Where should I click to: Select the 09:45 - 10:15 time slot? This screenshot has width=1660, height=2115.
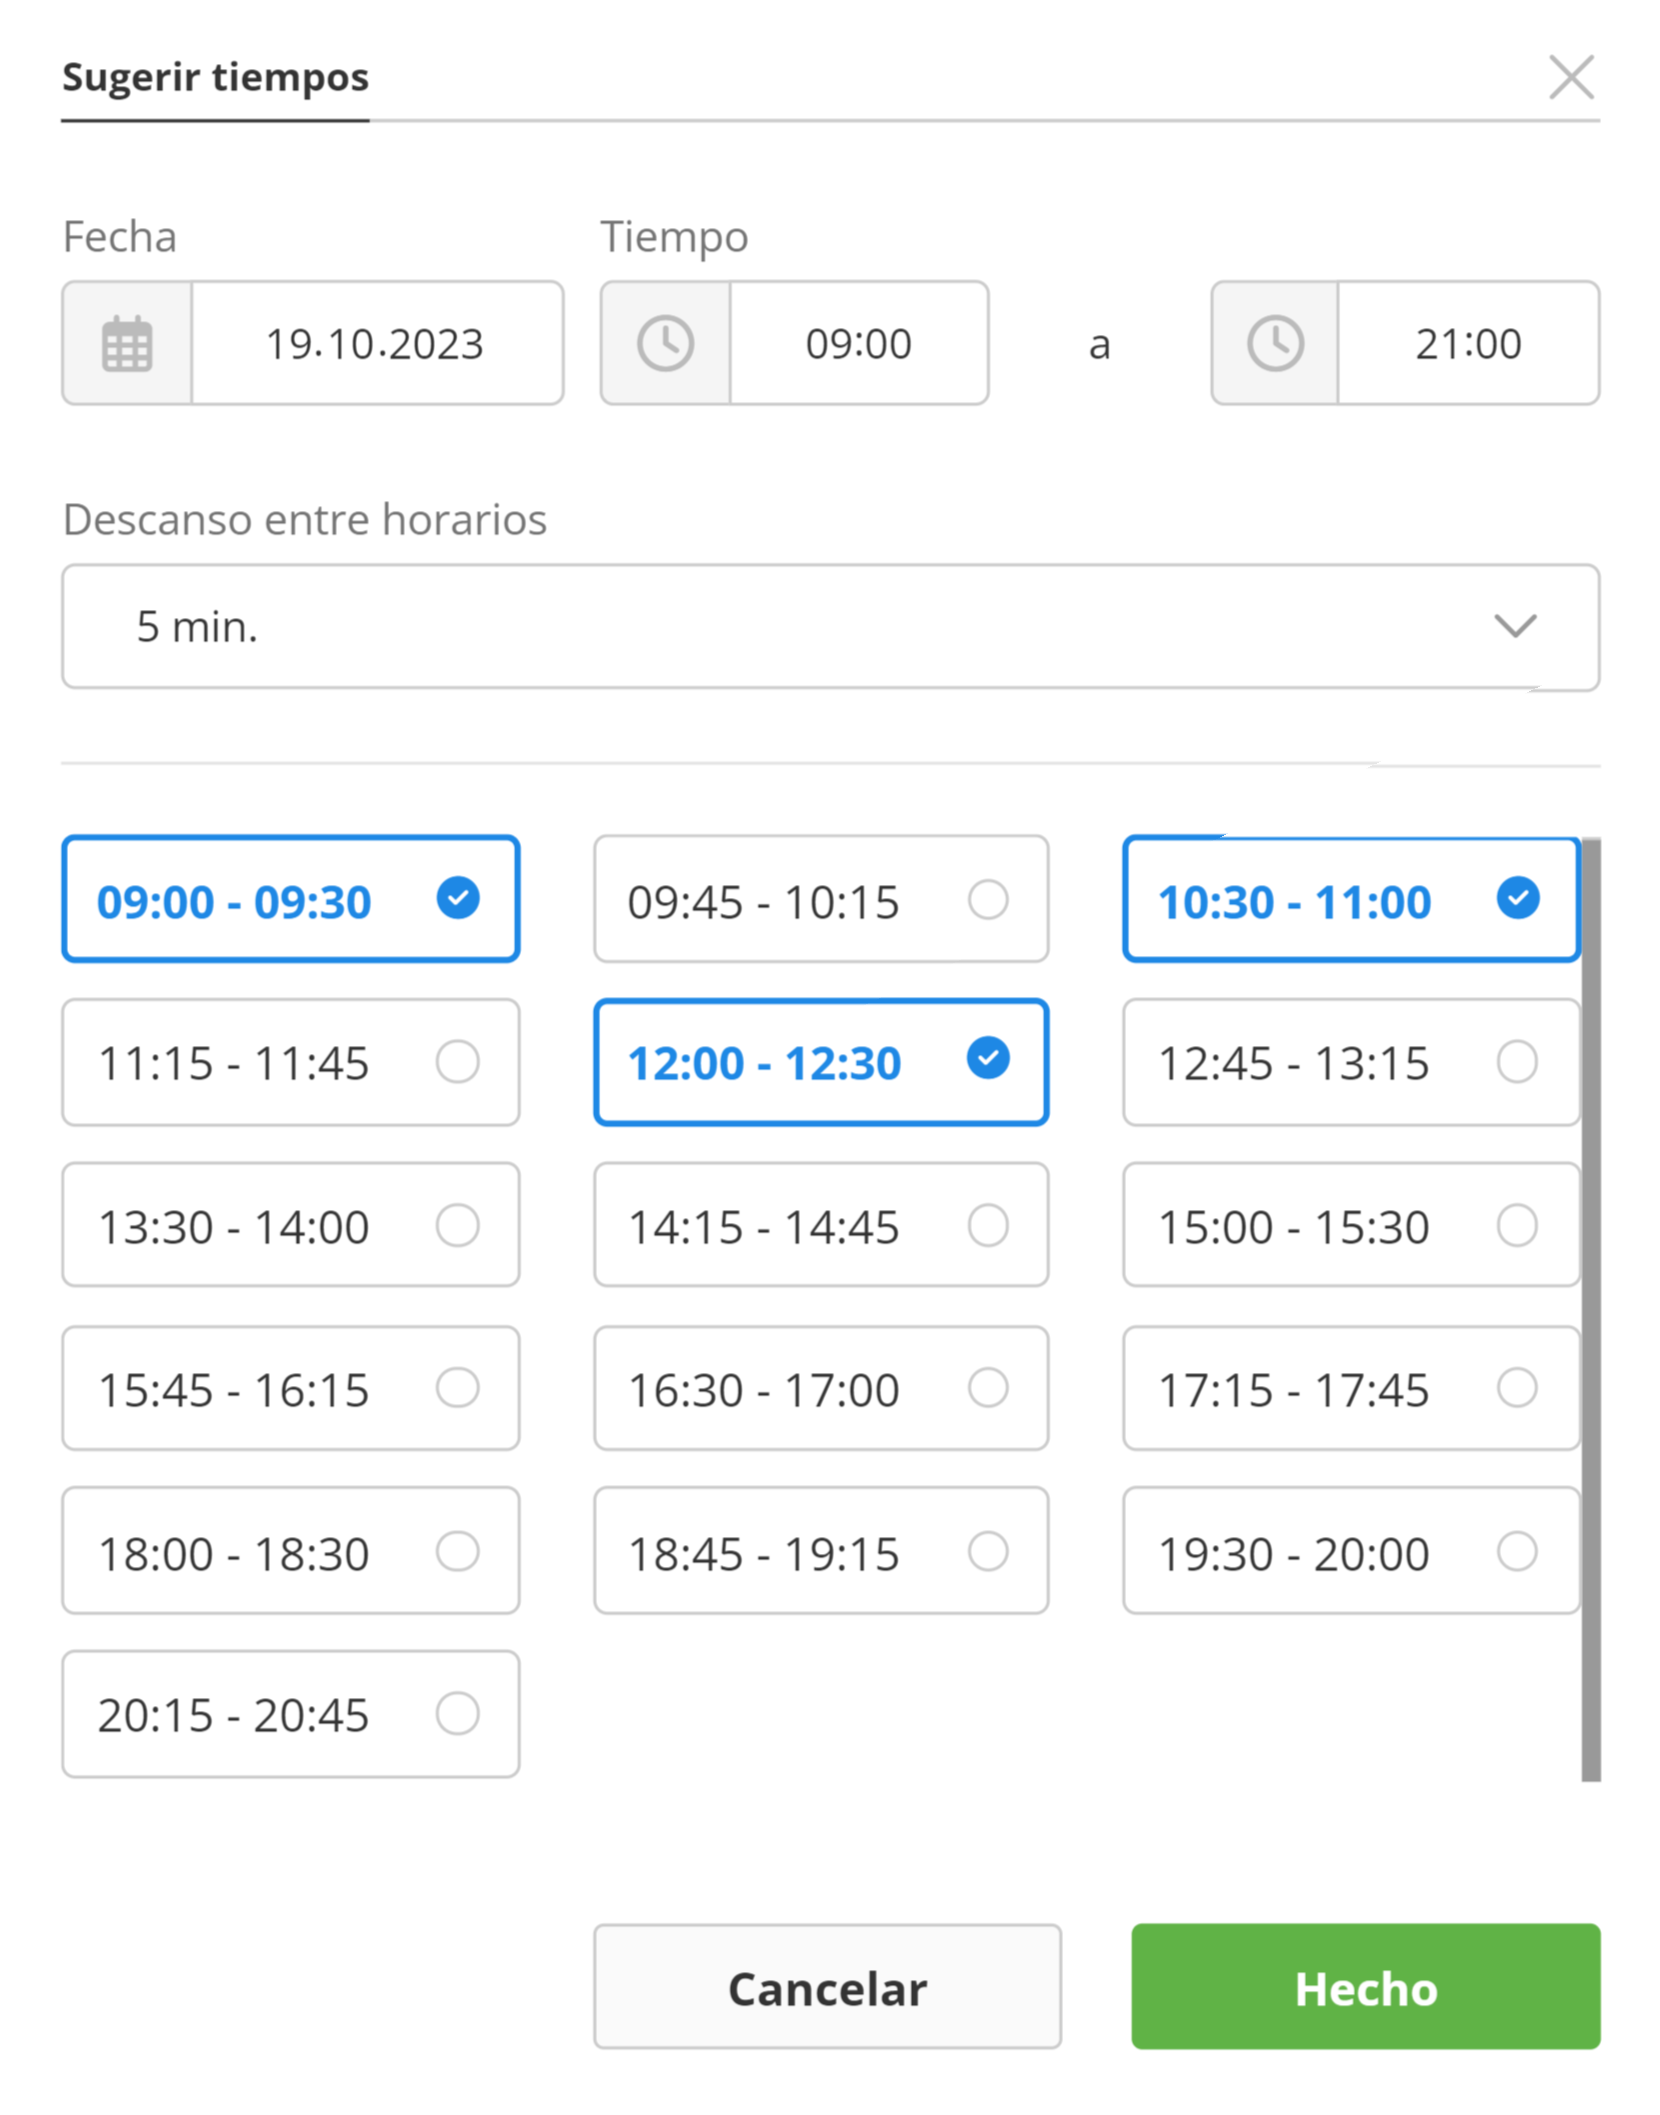click(820, 900)
